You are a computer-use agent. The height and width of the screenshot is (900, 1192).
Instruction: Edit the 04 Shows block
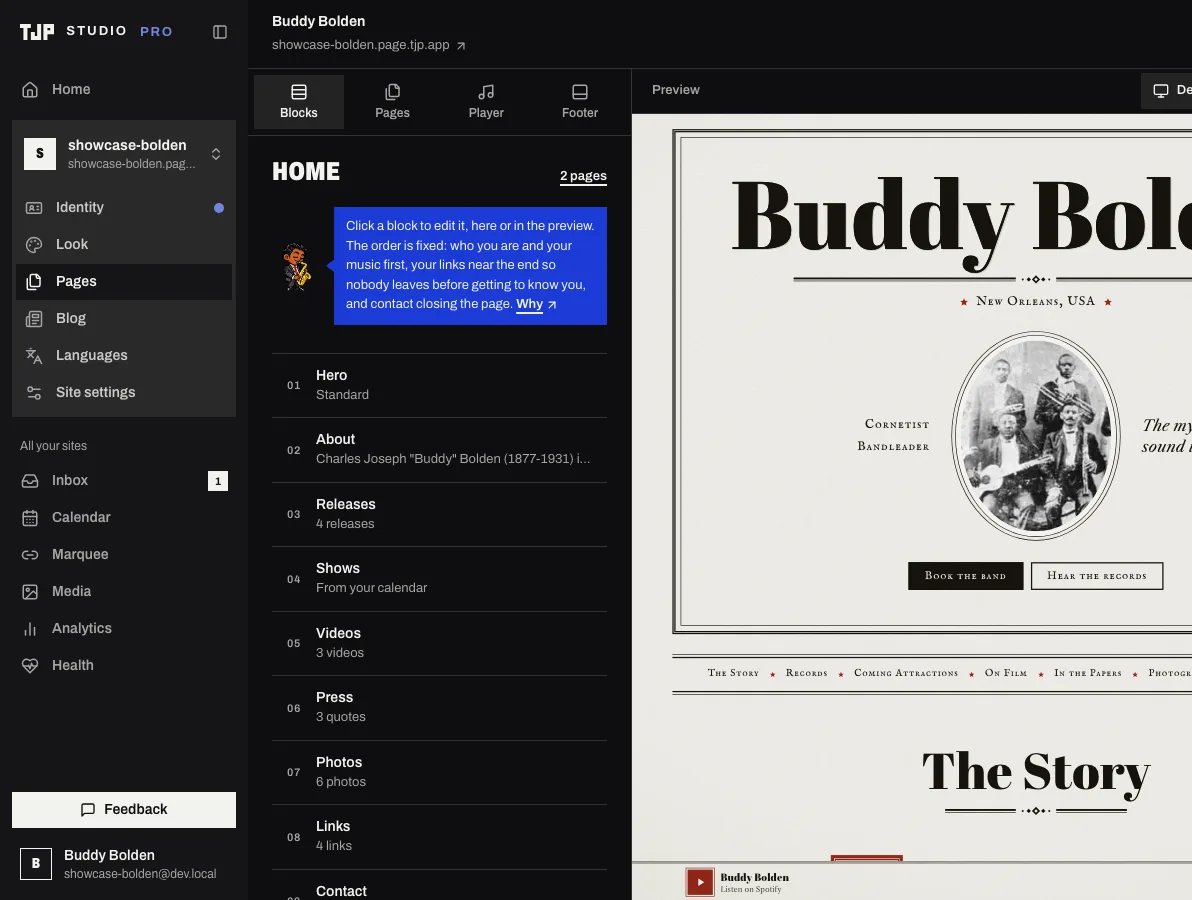[439, 579]
